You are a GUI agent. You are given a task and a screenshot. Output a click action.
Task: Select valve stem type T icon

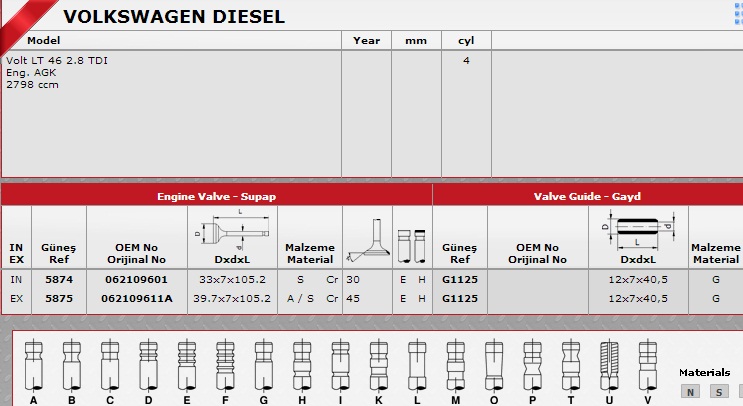click(x=571, y=365)
